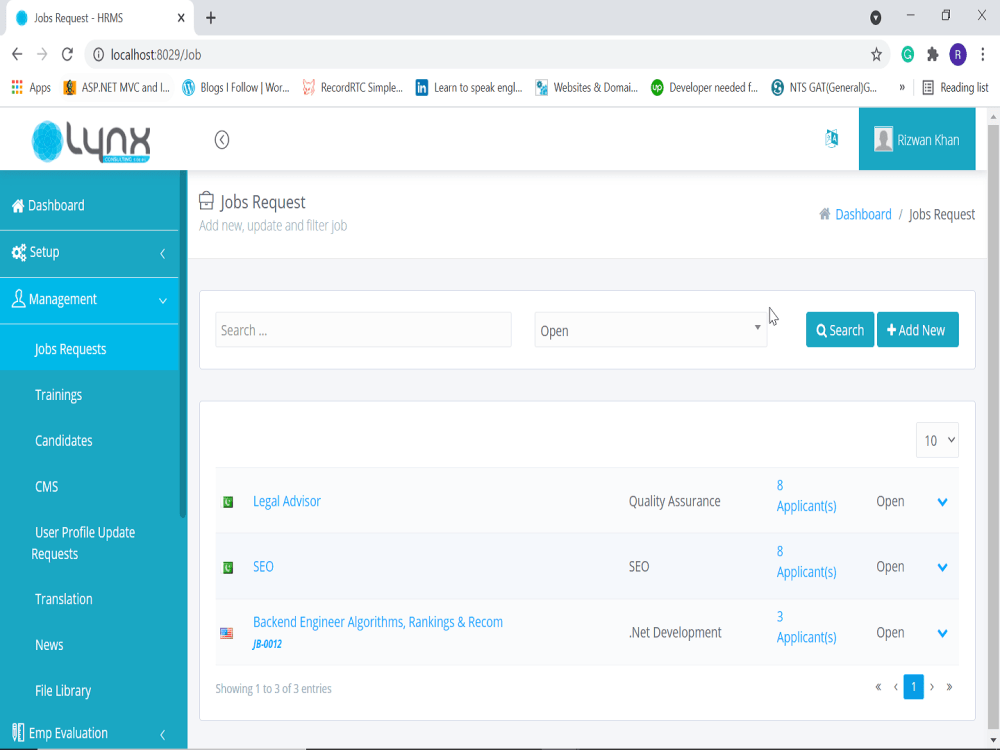Image resolution: width=1000 pixels, height=750 pixels.
Task: Open News in the sidebar
Action: pyautogui.click(x=49, y=645)
